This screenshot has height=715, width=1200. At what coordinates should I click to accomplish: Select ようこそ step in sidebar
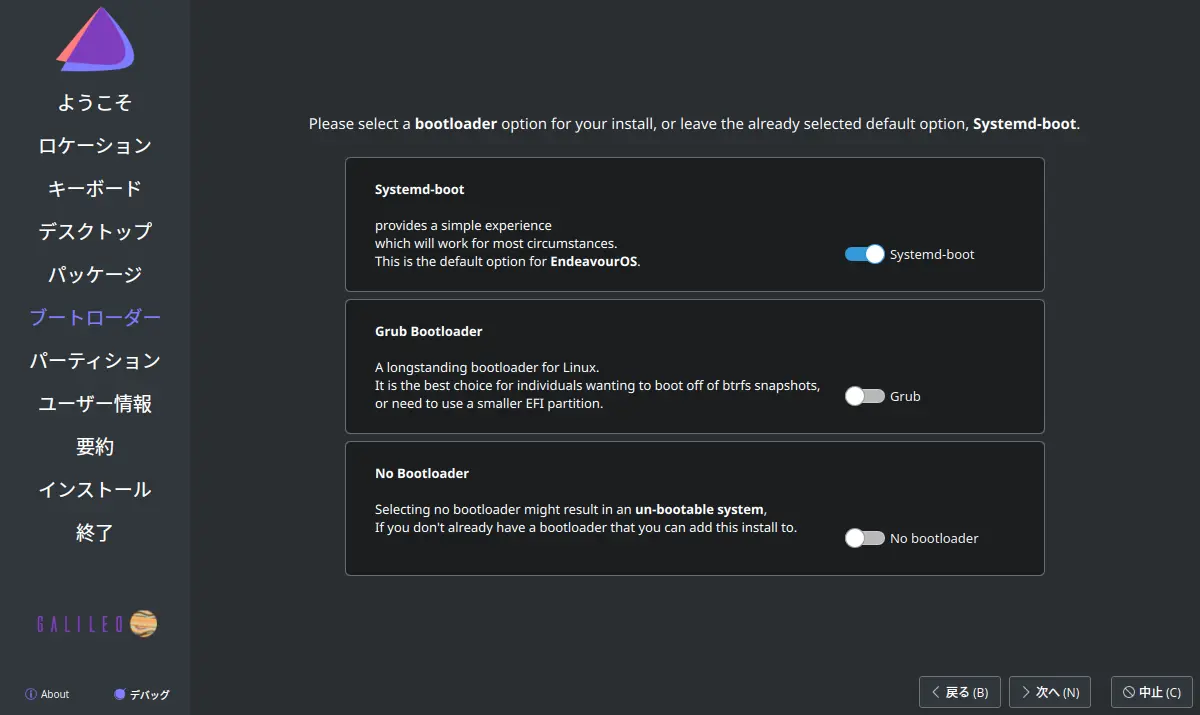coord(95,103)
